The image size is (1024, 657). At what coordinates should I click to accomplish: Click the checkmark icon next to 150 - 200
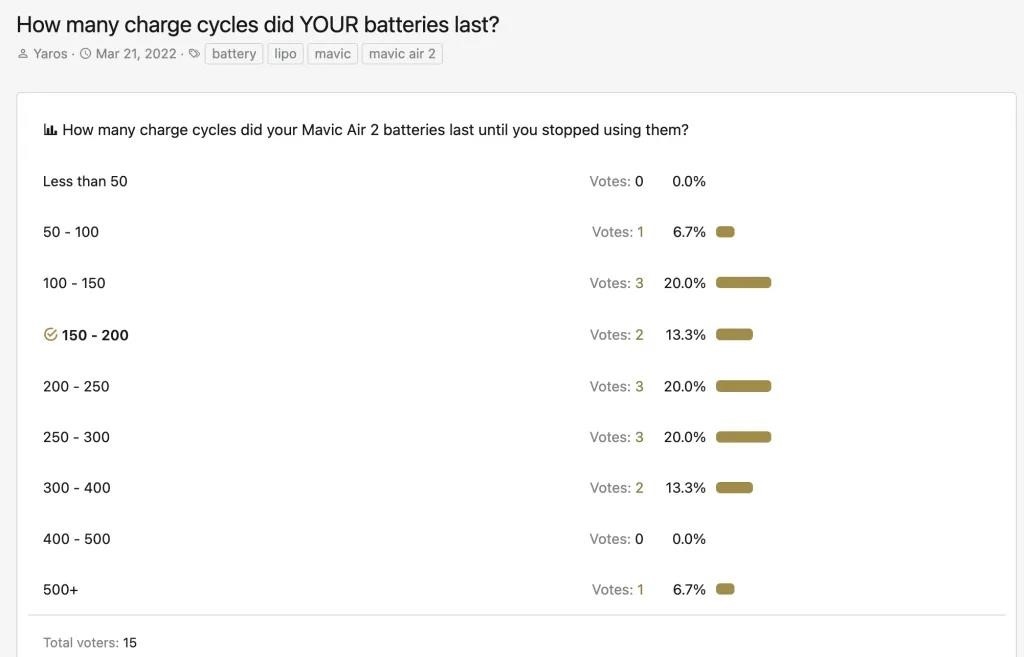pos(50,335)
